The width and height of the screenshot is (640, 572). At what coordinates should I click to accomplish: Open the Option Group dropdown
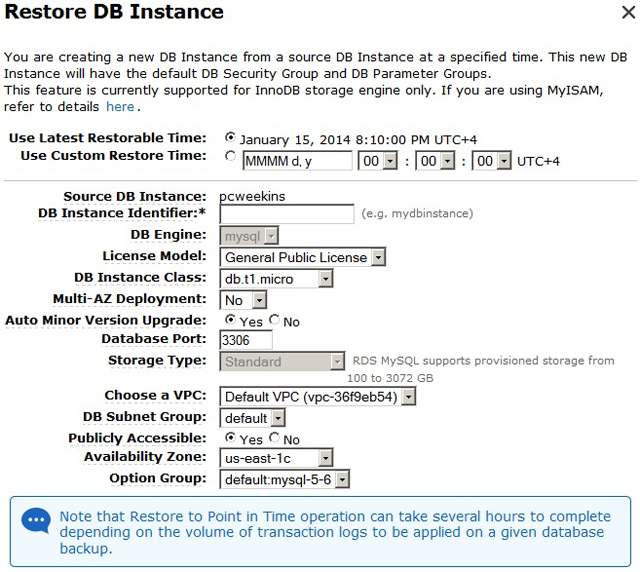tap(284, 479)
